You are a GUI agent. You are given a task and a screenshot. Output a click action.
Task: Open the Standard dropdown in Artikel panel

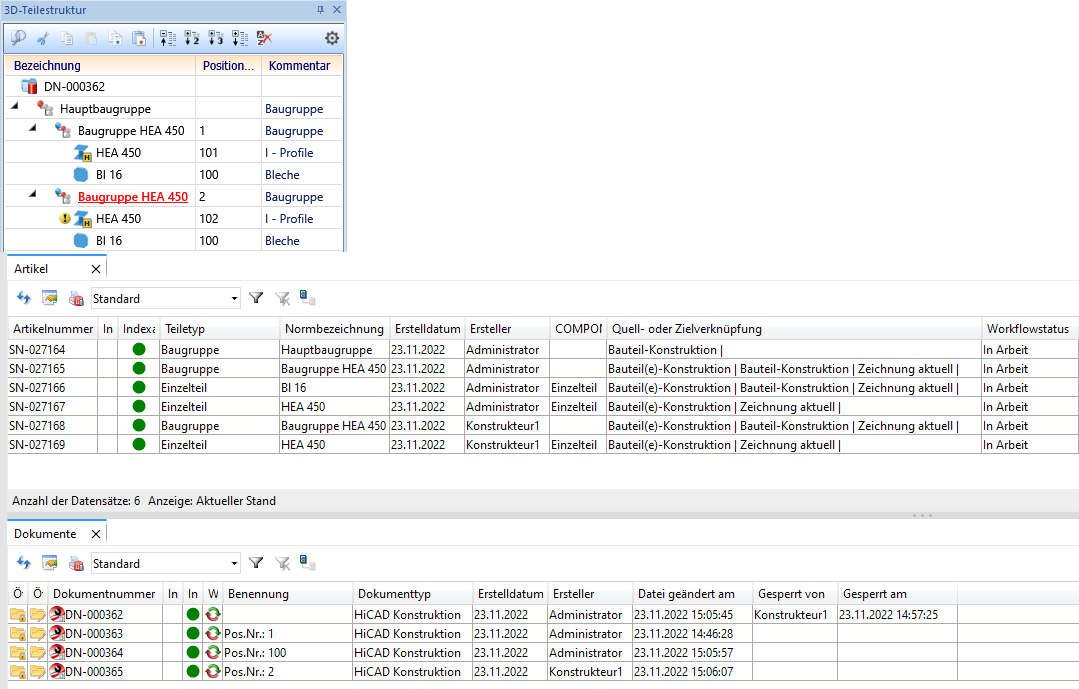click(234, 298)
